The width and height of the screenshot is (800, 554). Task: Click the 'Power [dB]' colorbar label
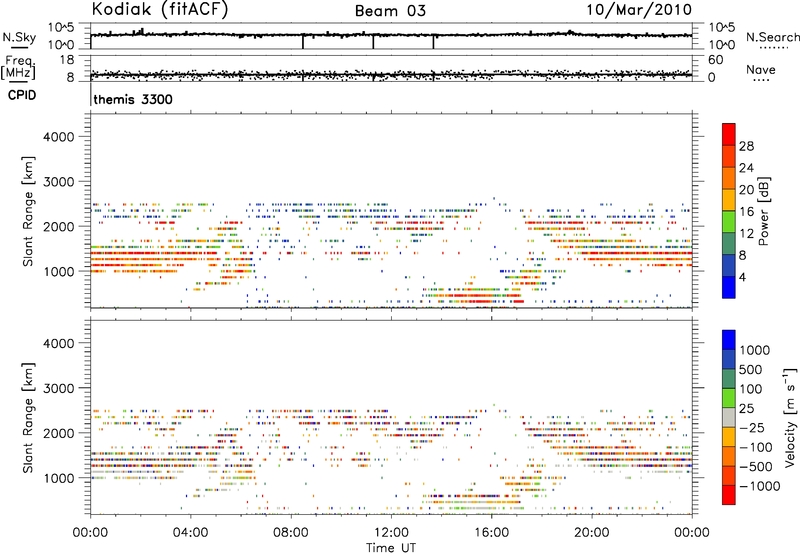763,211
